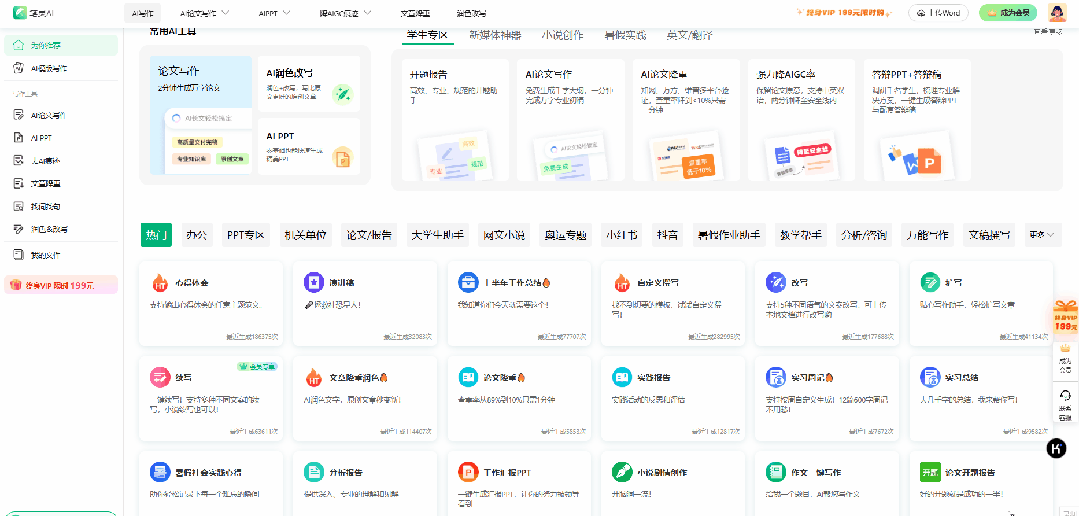The height and width of the screenshot is (516, 1079).
Task: Select the 奥运专题 category chip
Action: [x=565, y=235]
